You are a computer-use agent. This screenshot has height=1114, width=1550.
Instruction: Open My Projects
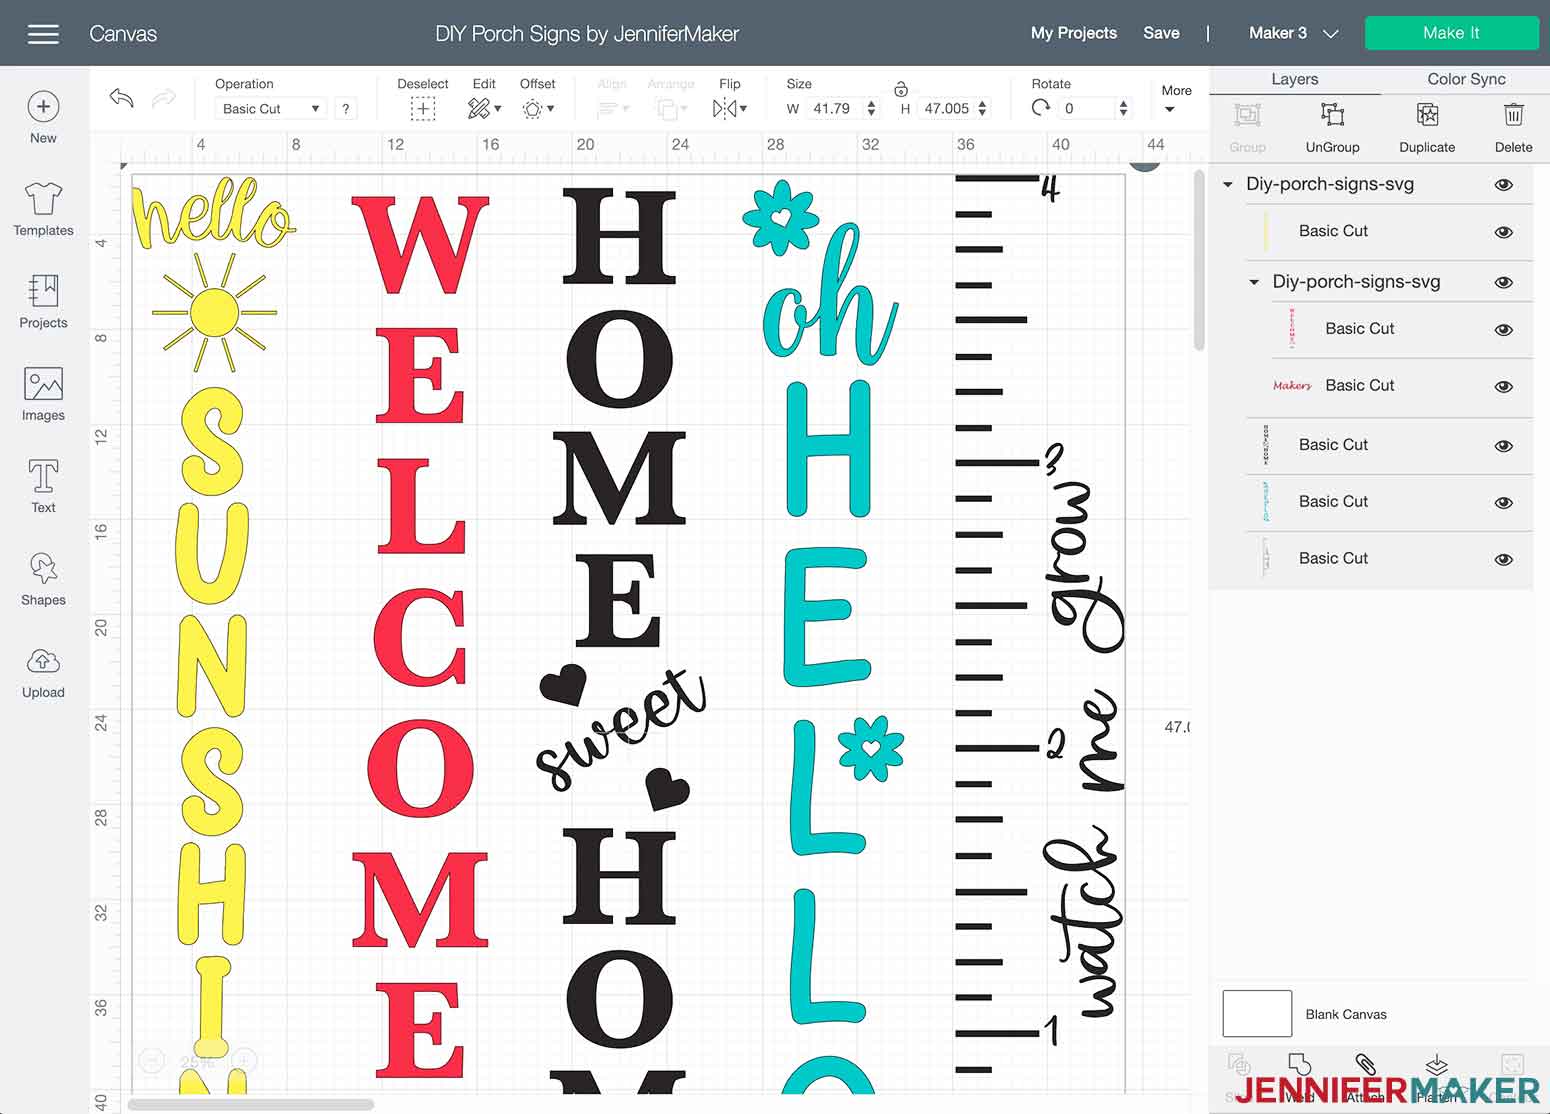[1073, 33]
